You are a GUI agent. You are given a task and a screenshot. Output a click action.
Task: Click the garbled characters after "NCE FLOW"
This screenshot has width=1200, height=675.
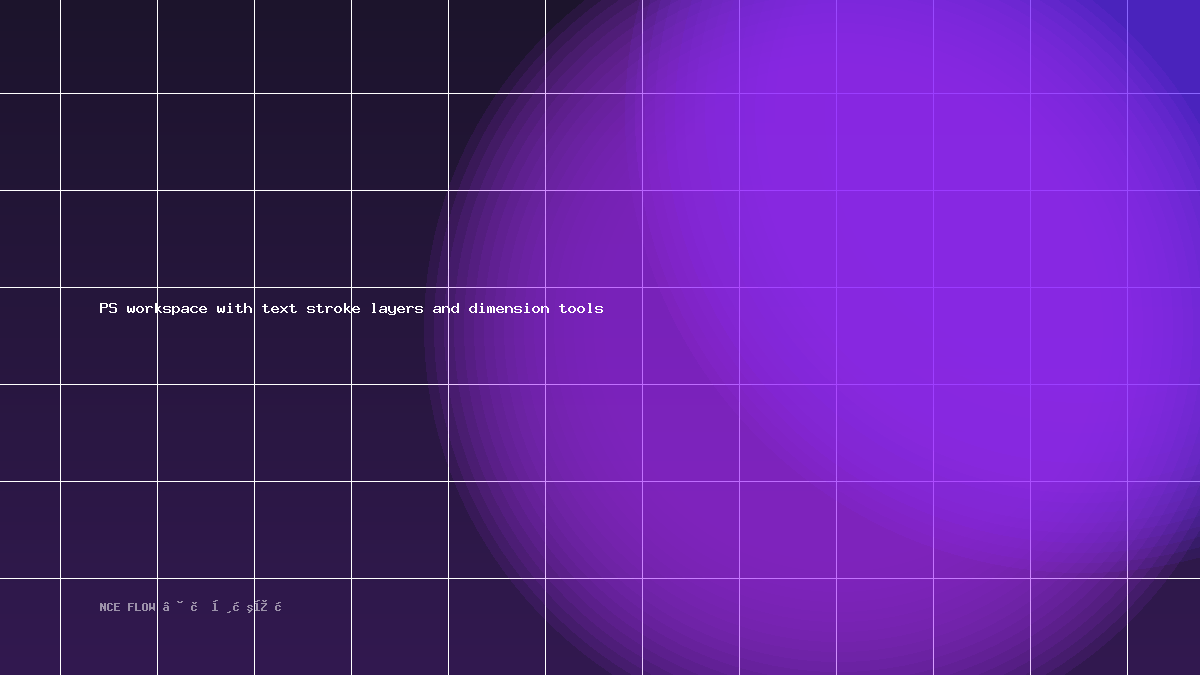(222, 607)
